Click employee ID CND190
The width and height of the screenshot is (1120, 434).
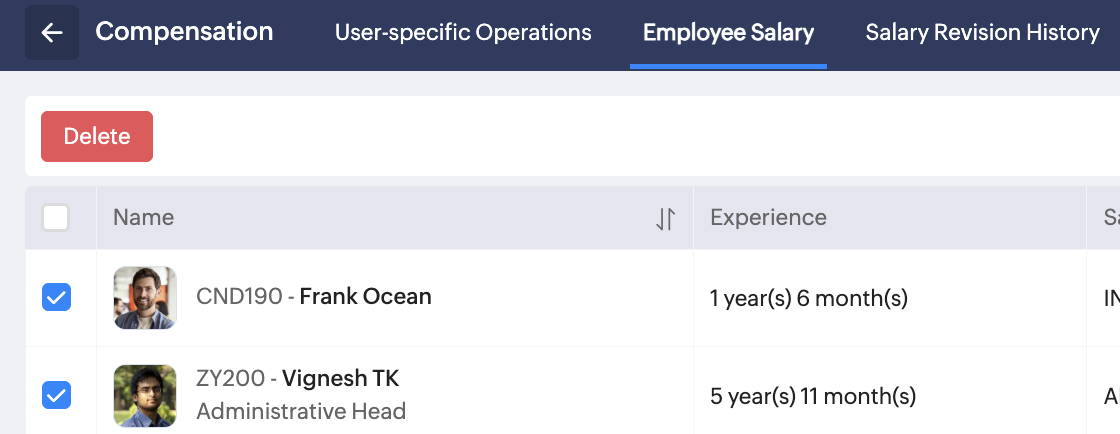coord(239,297)
